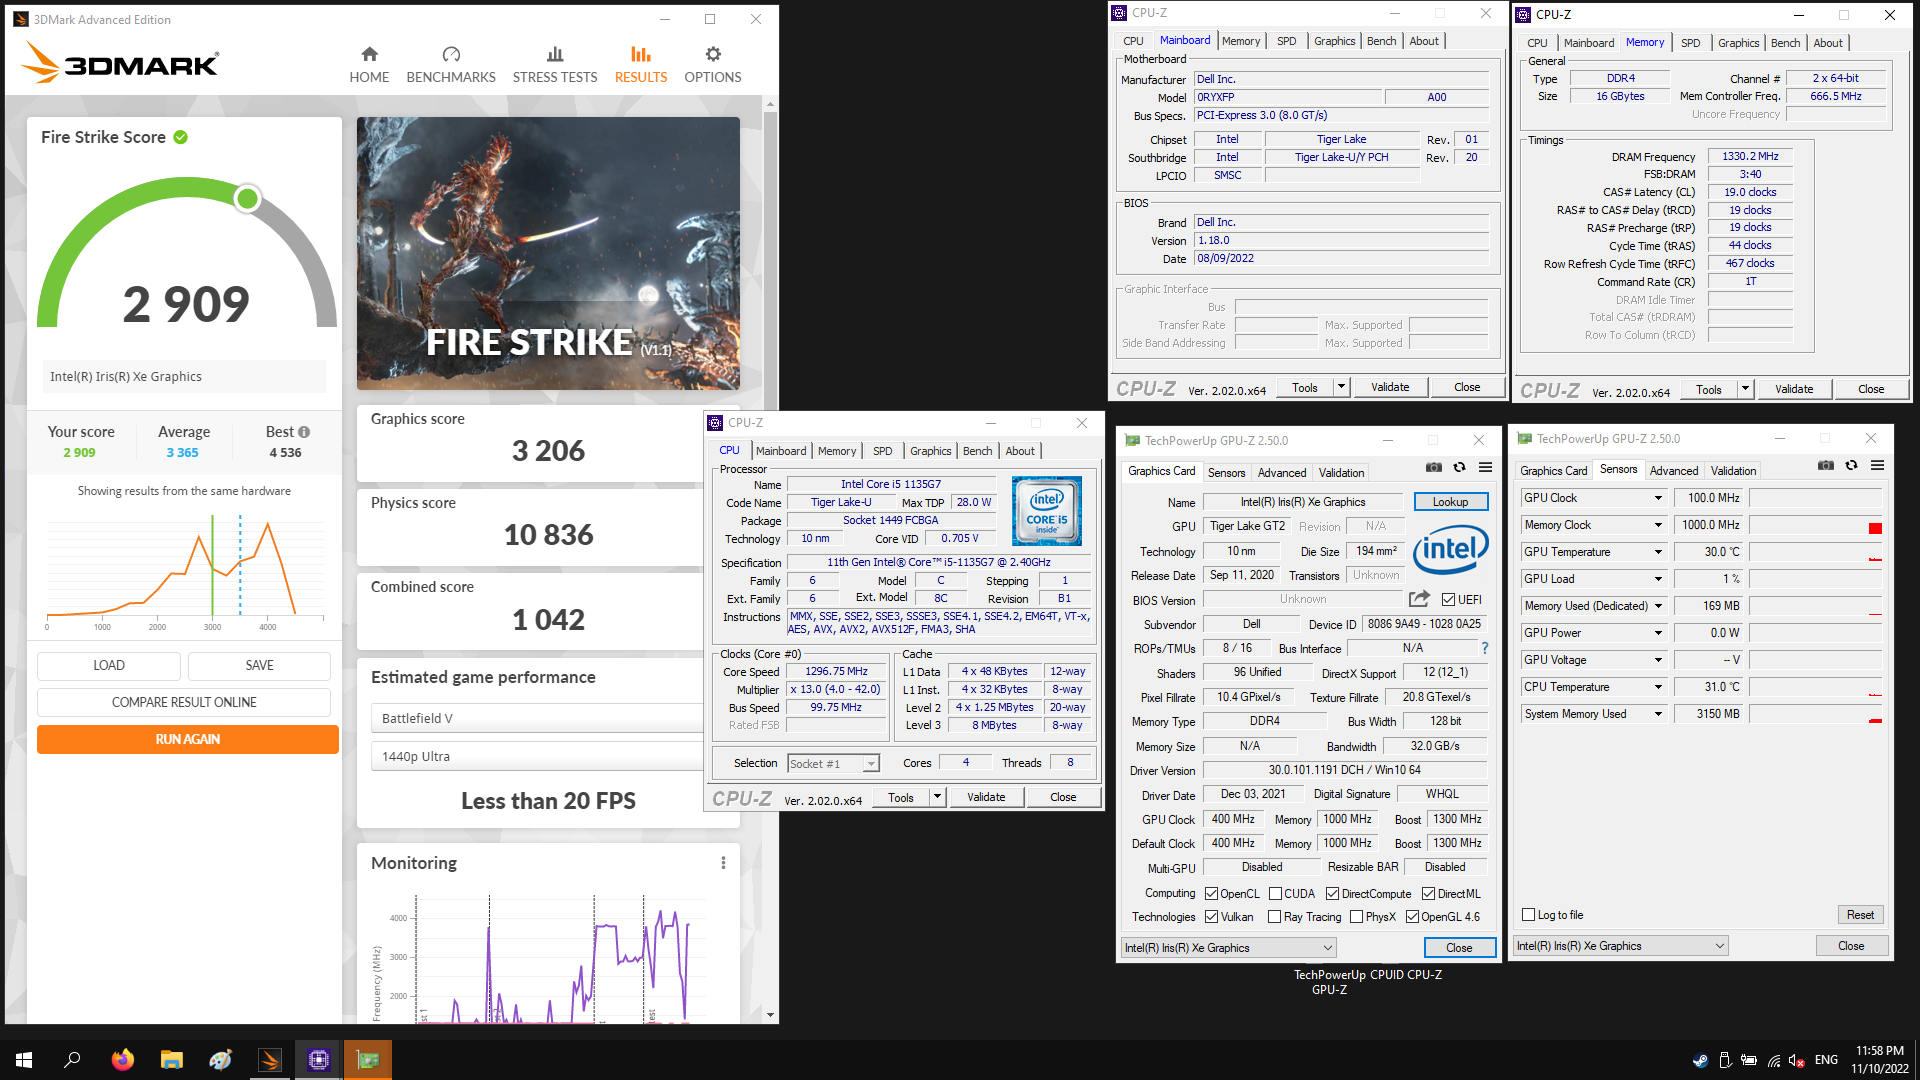Toggle the OpenCL checkbox
The width and height of the screenshot is (1920, 1080).
click(1211, 893)
